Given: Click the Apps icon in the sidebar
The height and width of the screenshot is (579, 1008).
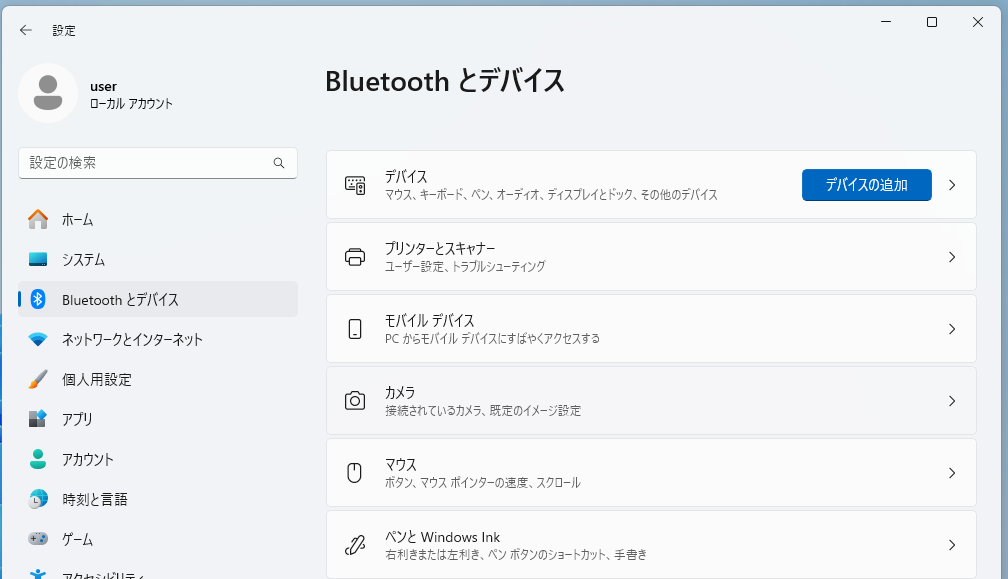Looking at the screenshot, I should [38, 419].
